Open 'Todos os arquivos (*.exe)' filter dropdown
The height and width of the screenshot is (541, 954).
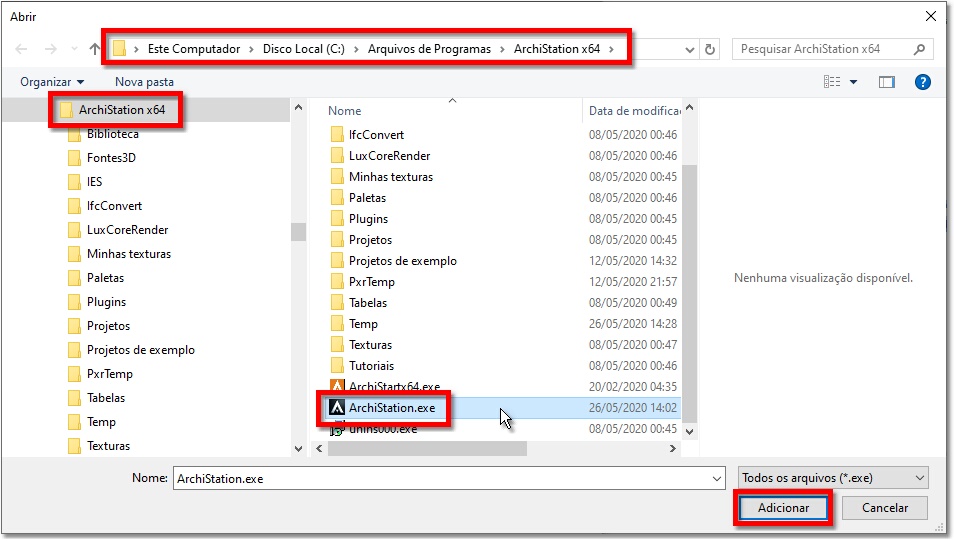833,478
